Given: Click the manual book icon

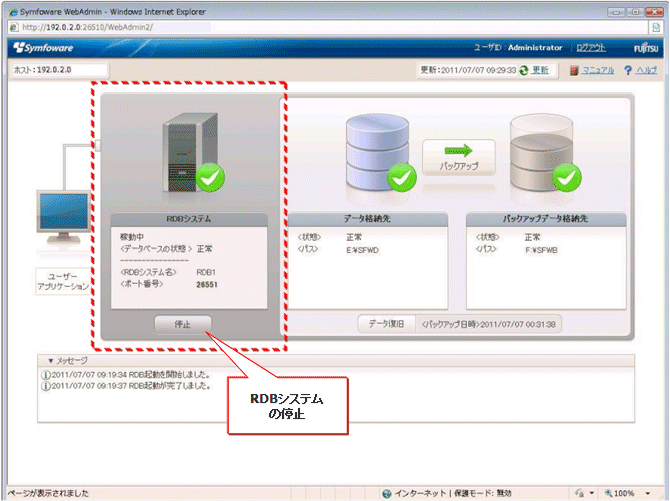Looking at the screenshot, I should pos(574,71).
